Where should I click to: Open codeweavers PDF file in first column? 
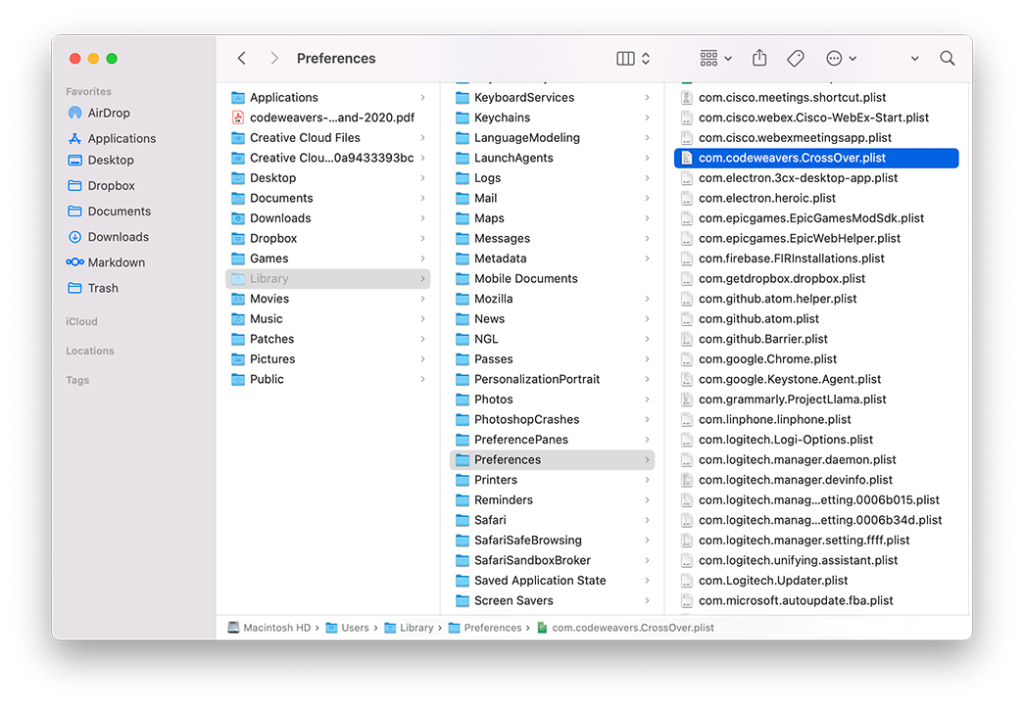tap(331, 118)
